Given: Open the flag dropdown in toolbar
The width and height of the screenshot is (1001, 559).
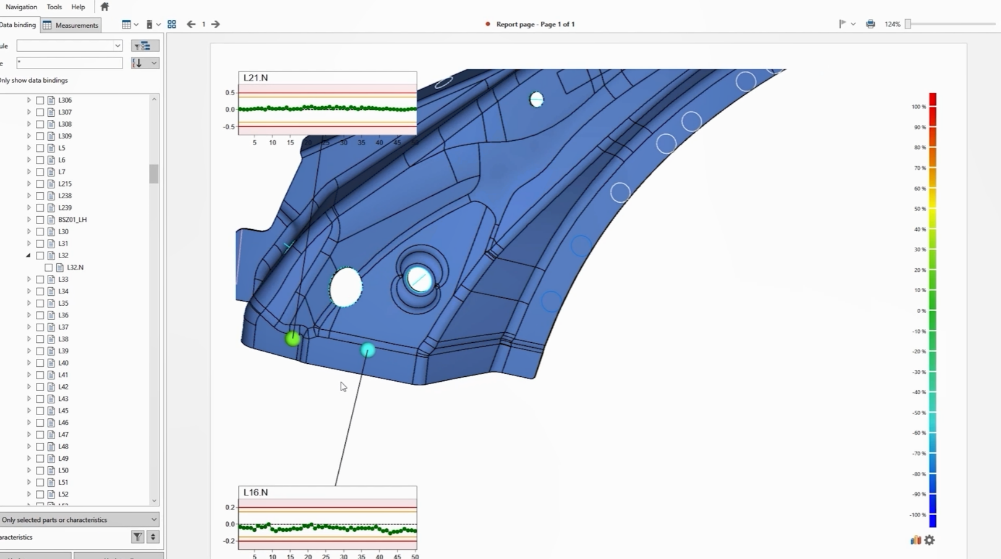Looking at the screenshot, I should click(x=846, y=24).
